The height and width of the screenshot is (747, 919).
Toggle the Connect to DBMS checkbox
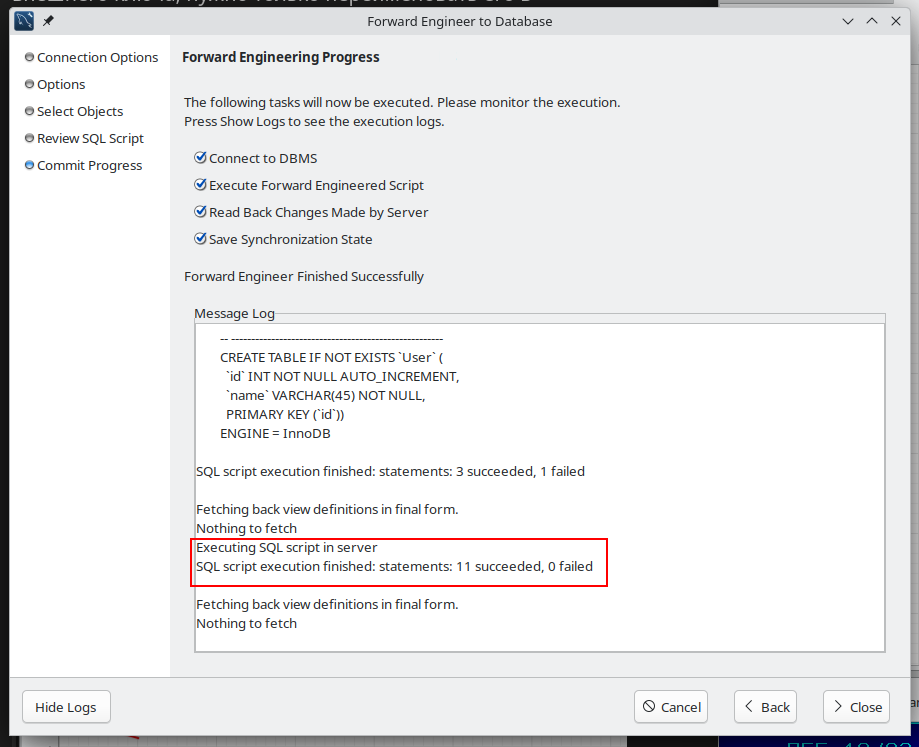click(x=201, y=158)
